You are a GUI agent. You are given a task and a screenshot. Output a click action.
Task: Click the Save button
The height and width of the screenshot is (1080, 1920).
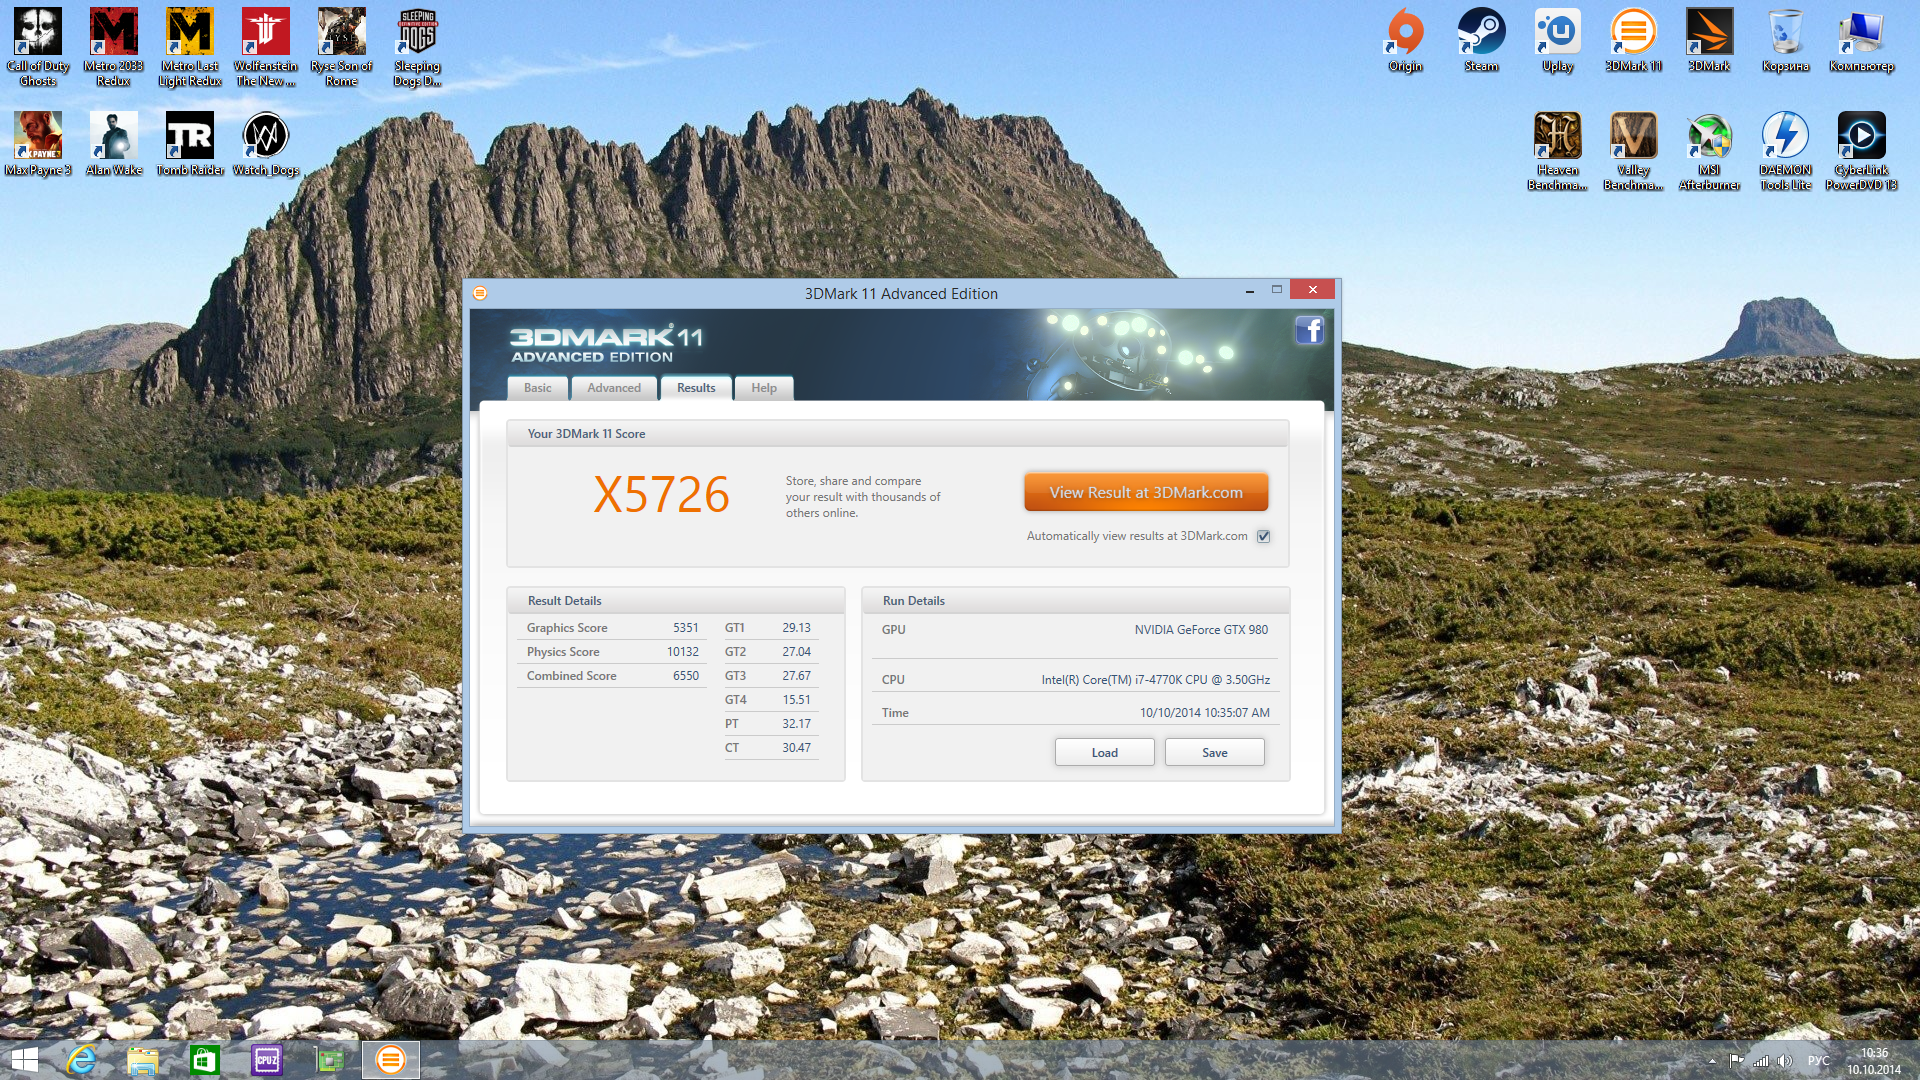(x=1214, y=752)
